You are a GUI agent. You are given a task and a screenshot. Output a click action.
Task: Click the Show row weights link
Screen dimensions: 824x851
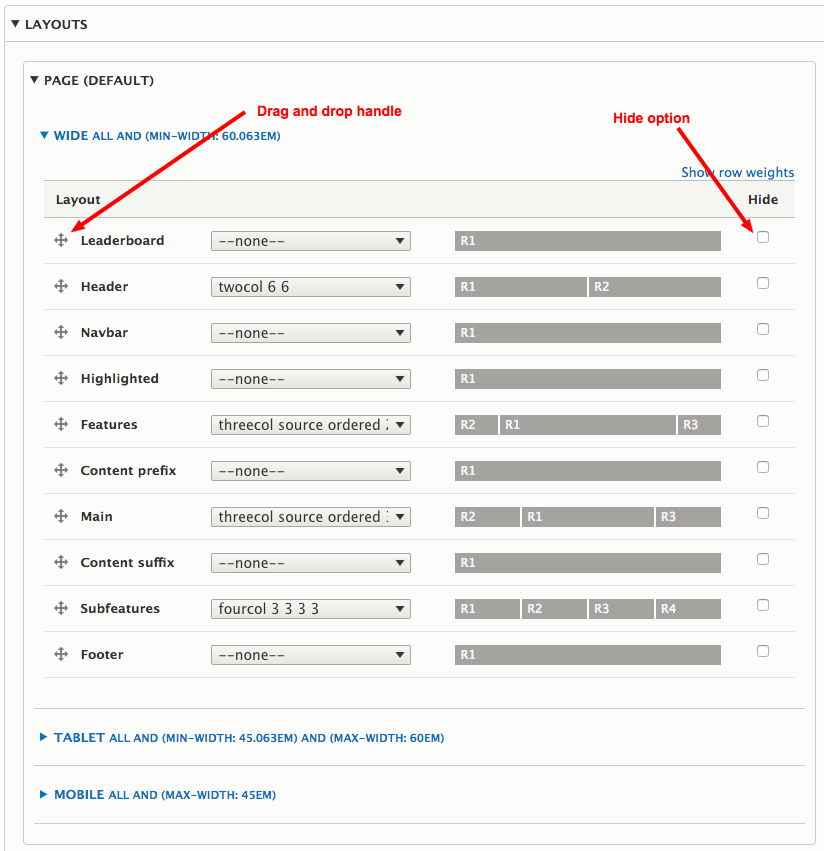tap(737, 173)
